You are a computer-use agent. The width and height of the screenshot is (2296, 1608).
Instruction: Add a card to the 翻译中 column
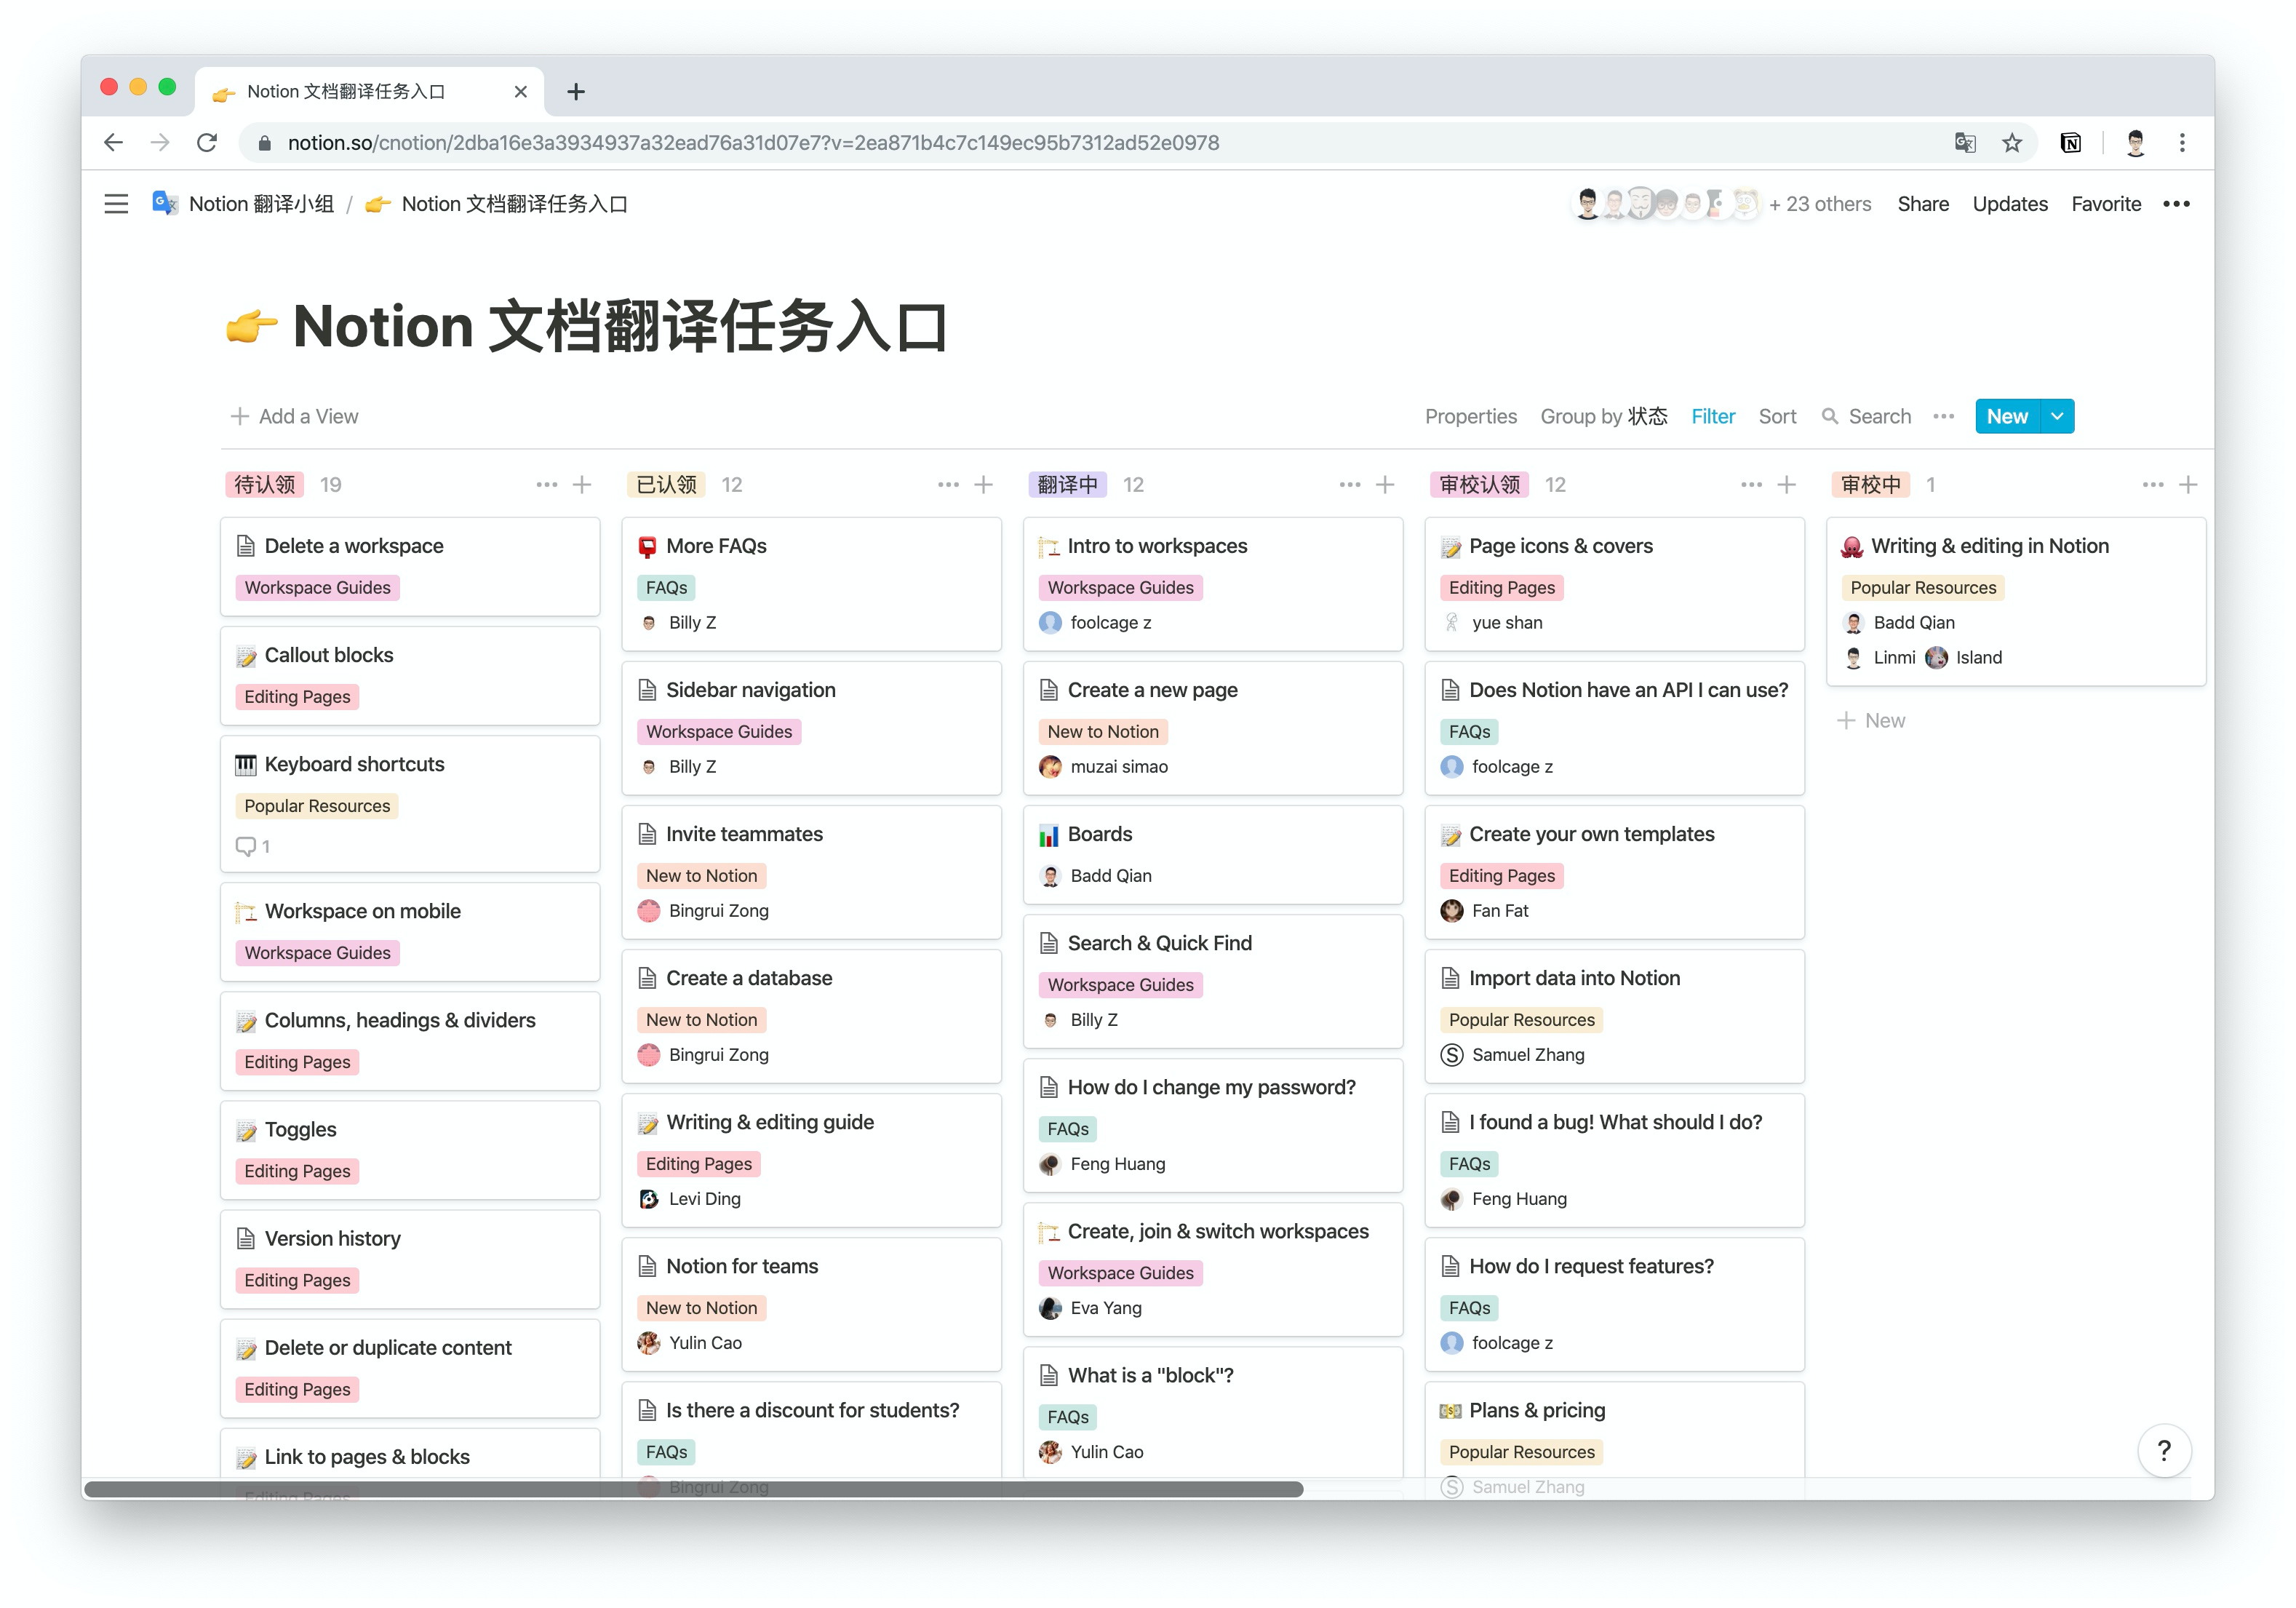click(1385, 485)
